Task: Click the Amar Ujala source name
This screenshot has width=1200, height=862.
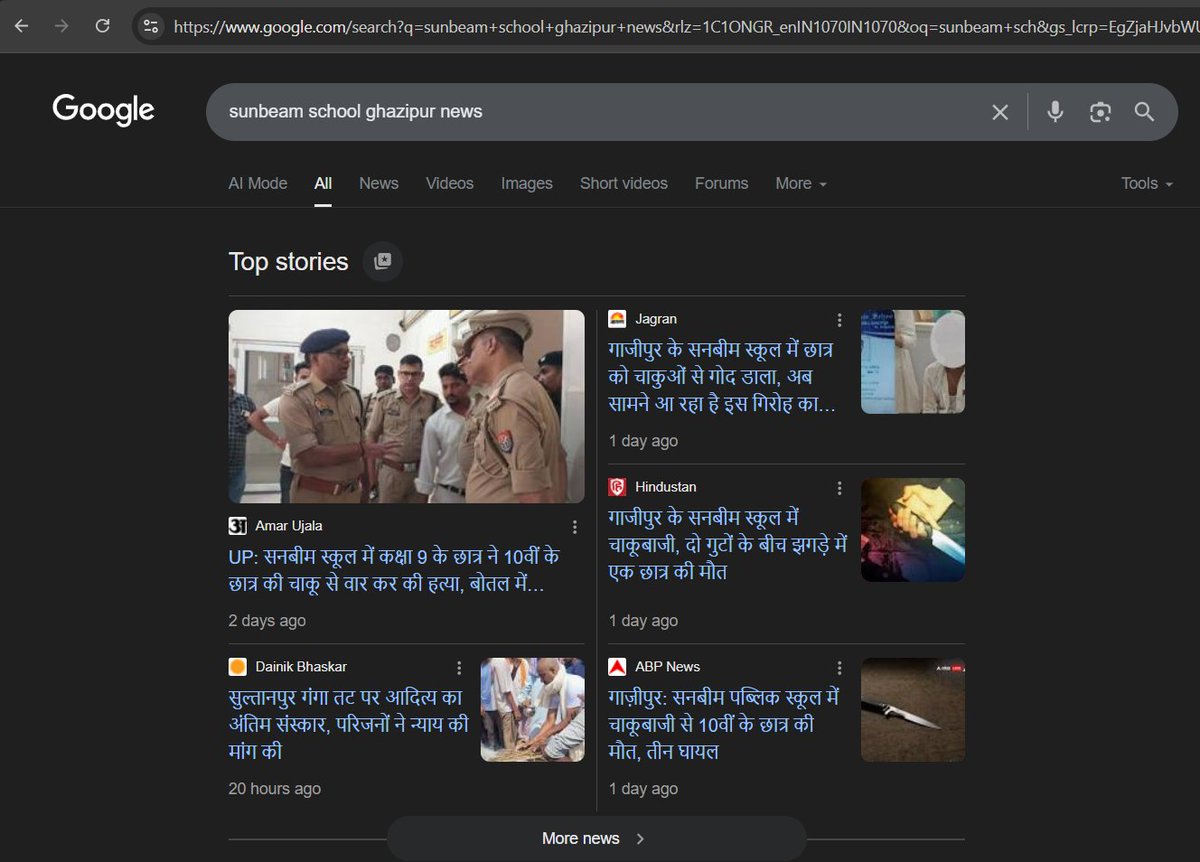Action: [289, 526]
